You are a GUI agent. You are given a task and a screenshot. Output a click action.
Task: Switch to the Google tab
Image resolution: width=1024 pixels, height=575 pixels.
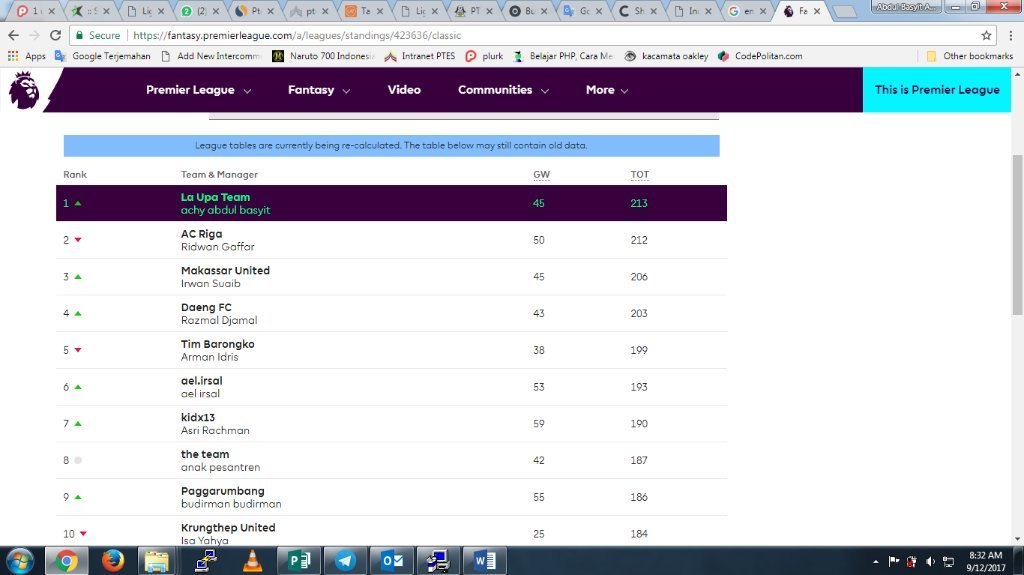pyautogui.click(x=749, y=11)
